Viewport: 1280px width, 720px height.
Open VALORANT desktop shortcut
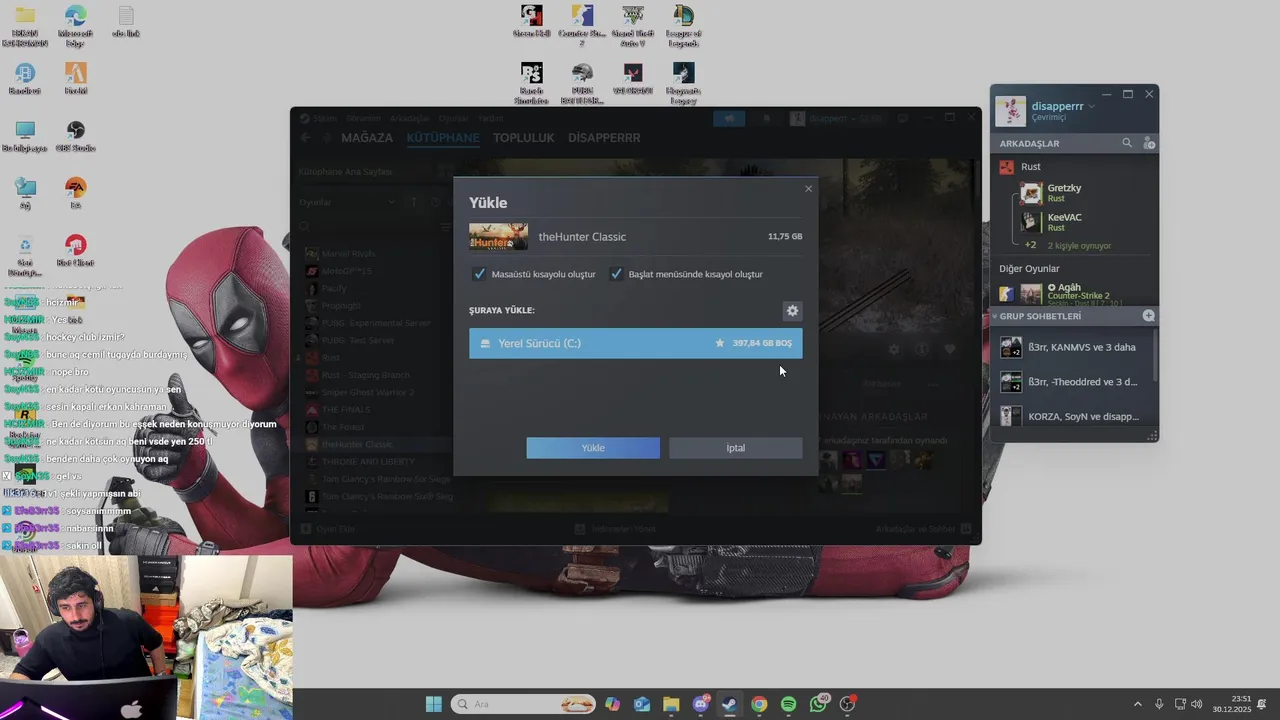point(632,79)
